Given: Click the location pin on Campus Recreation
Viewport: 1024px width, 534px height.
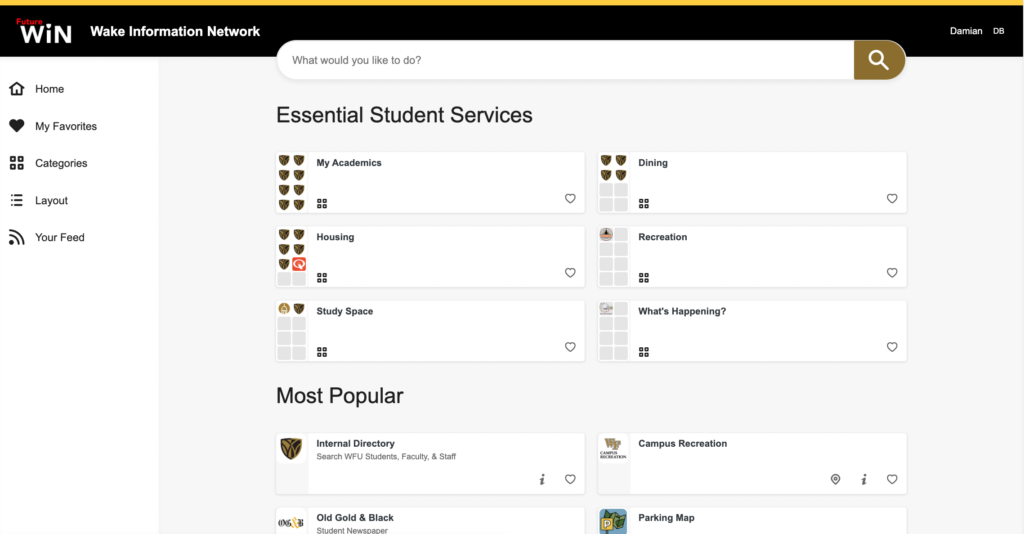Looking at the screenshot, I should coord(835,479).
